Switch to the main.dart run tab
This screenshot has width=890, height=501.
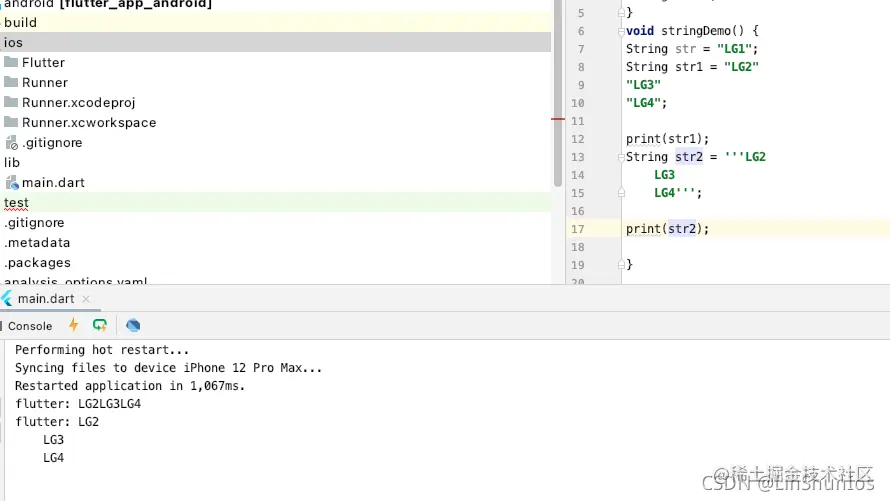(46, 298)
